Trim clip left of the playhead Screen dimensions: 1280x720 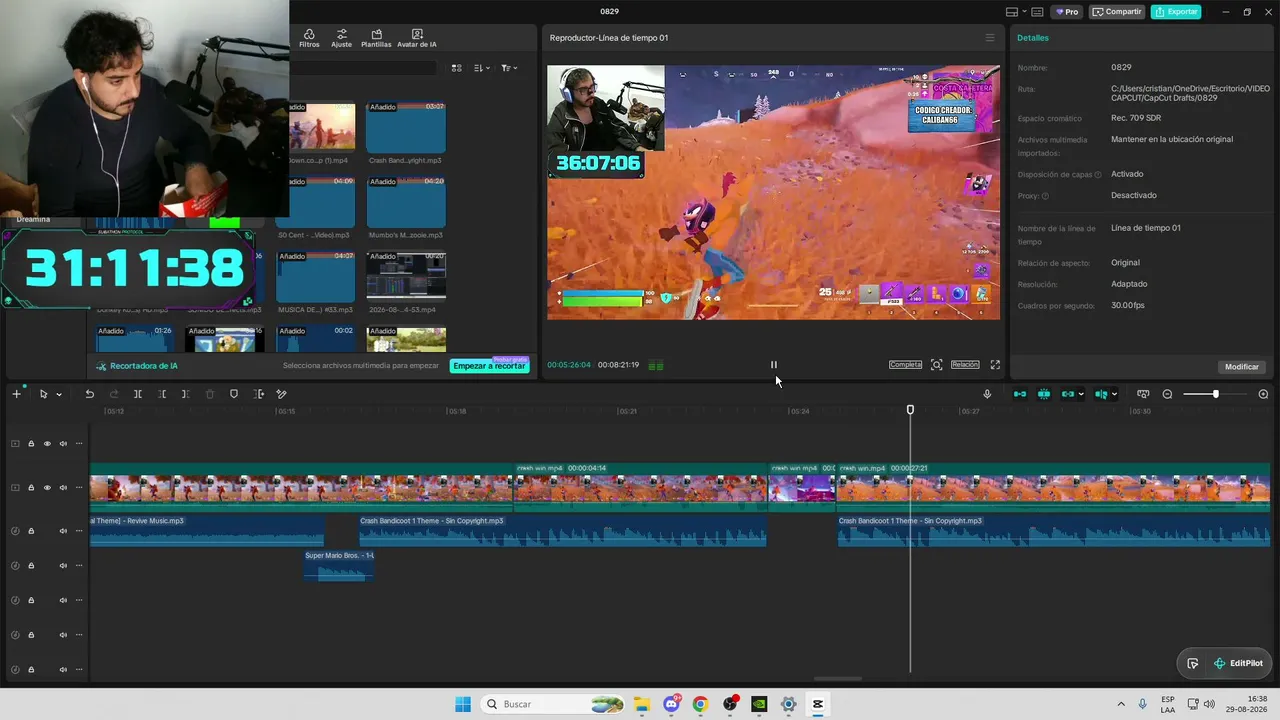click(x=162, y=394)
